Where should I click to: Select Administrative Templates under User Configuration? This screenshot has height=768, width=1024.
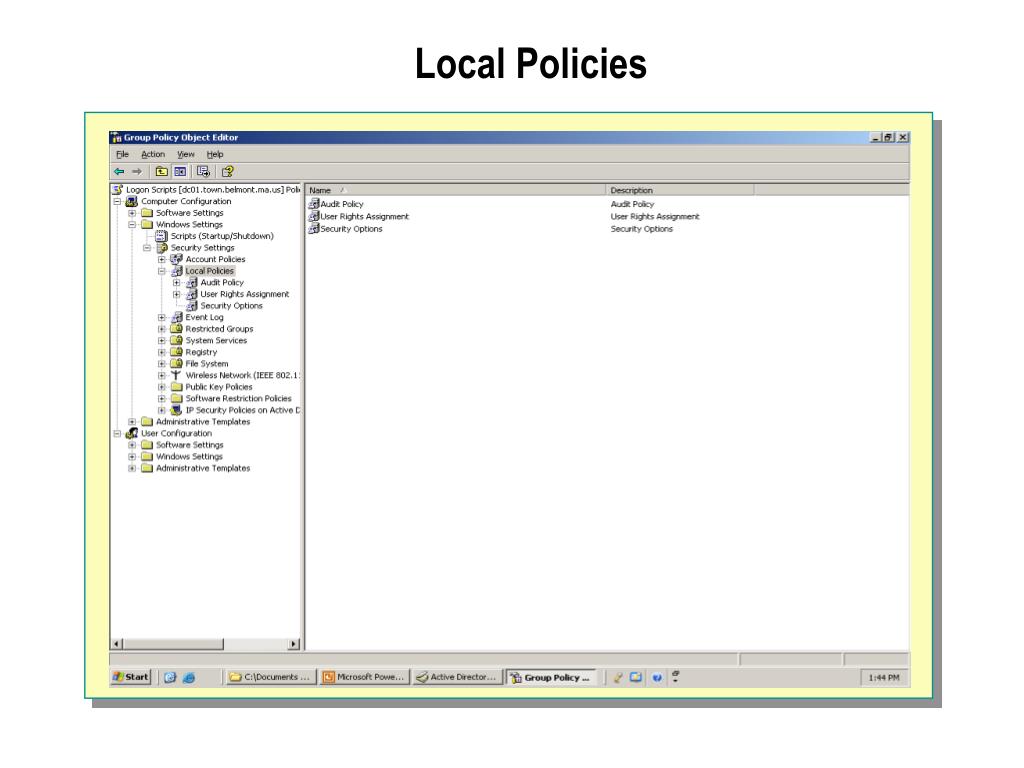tap(202, 468)
